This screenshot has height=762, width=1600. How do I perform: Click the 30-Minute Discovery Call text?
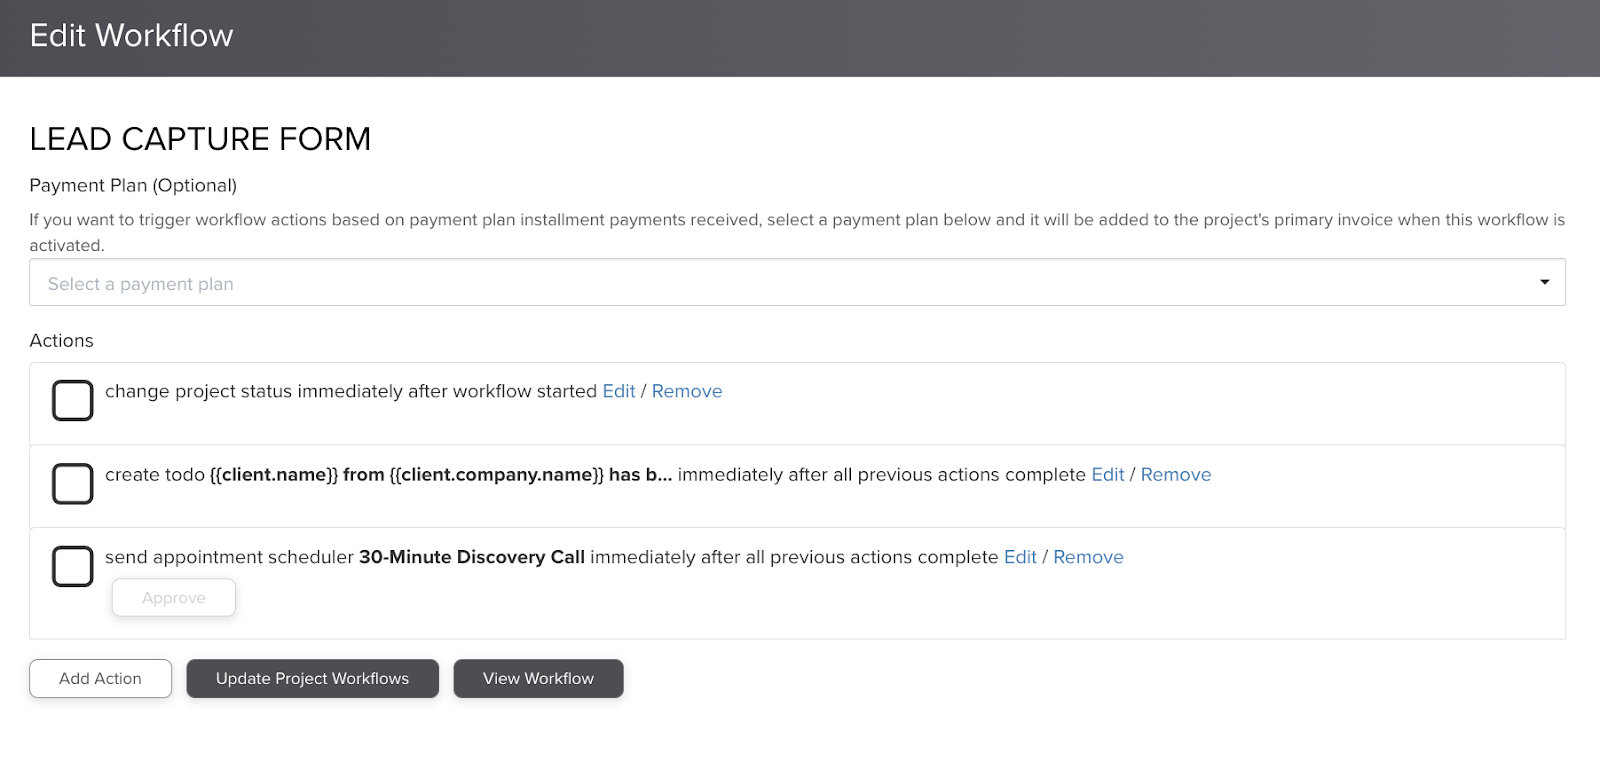pos(471,557)
